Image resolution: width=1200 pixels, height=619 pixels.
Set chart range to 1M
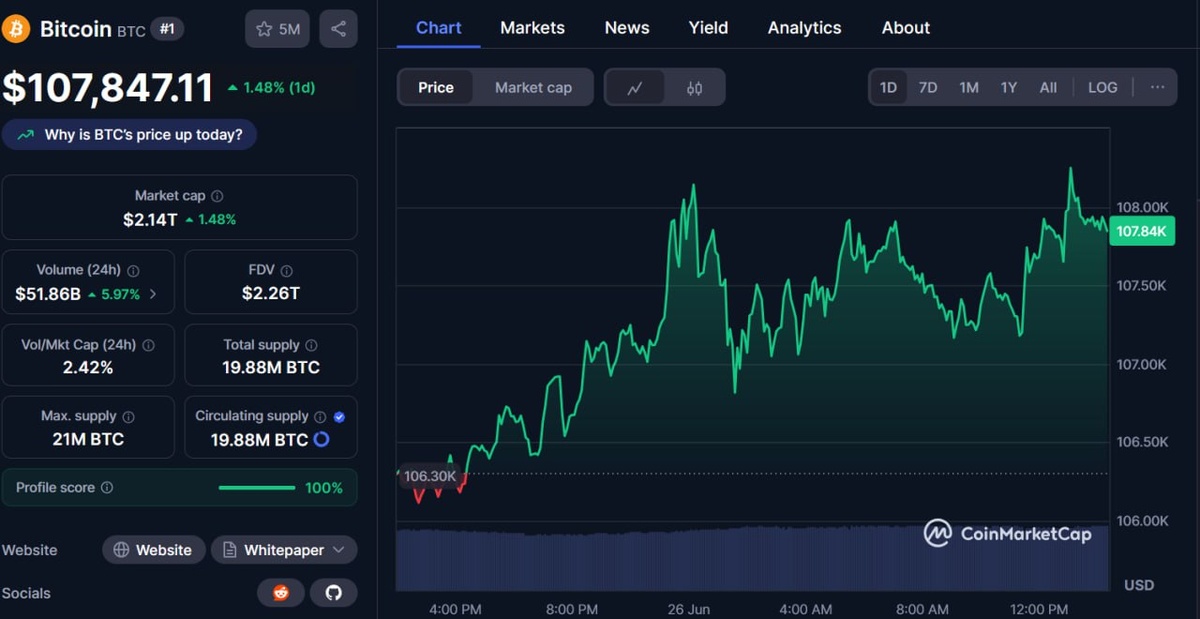[x=969, y=88]
